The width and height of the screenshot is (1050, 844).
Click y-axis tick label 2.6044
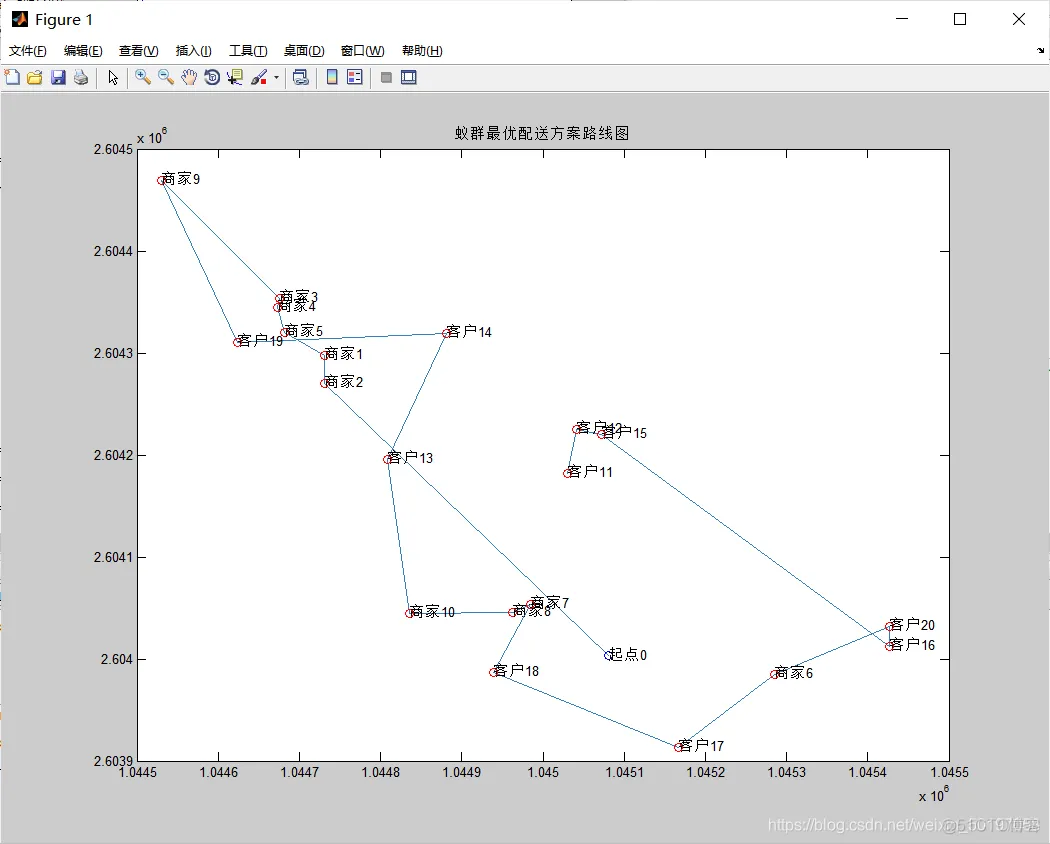coord(113,251)
